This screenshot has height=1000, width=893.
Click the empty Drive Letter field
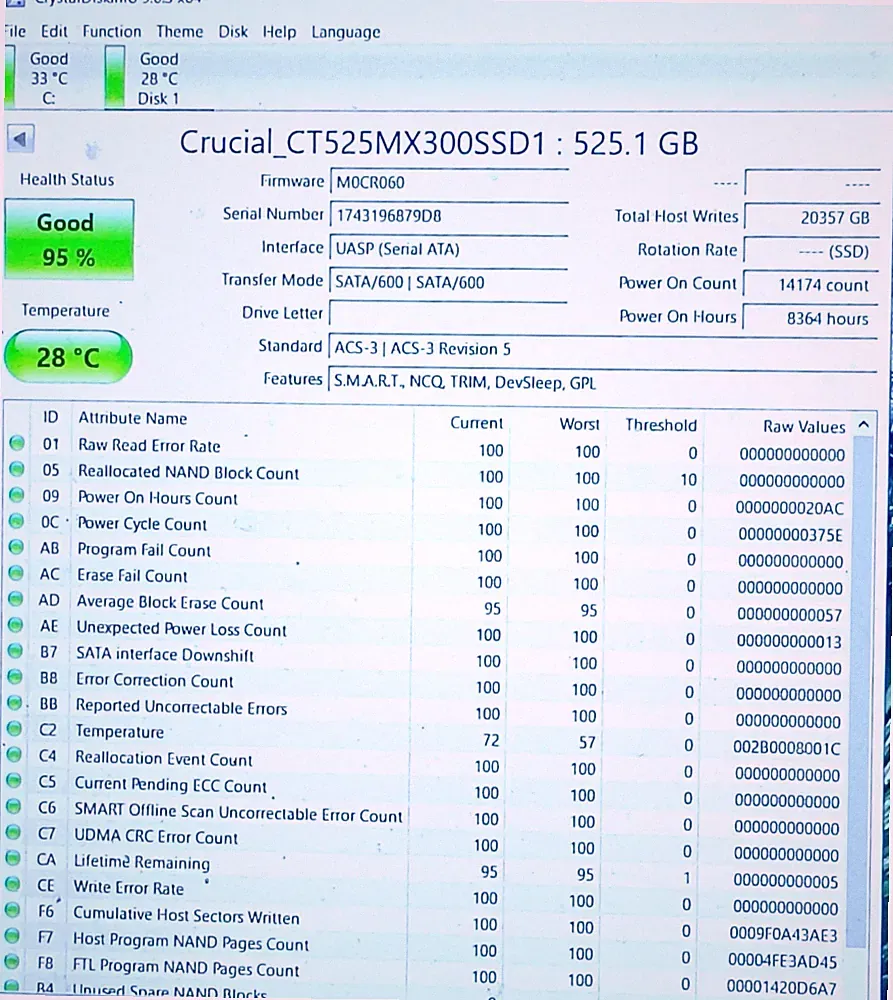pyautogui.click(x=448, y=314)
